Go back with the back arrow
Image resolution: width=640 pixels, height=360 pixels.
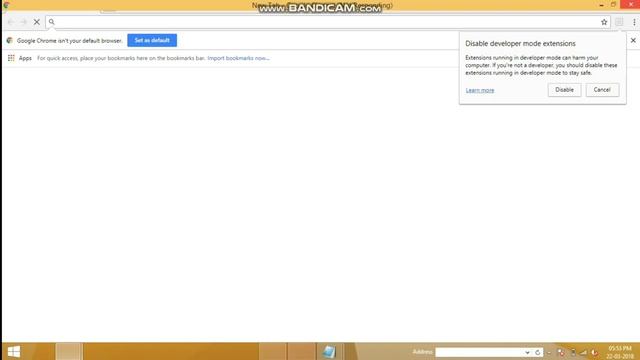click(x=11, y=22)
